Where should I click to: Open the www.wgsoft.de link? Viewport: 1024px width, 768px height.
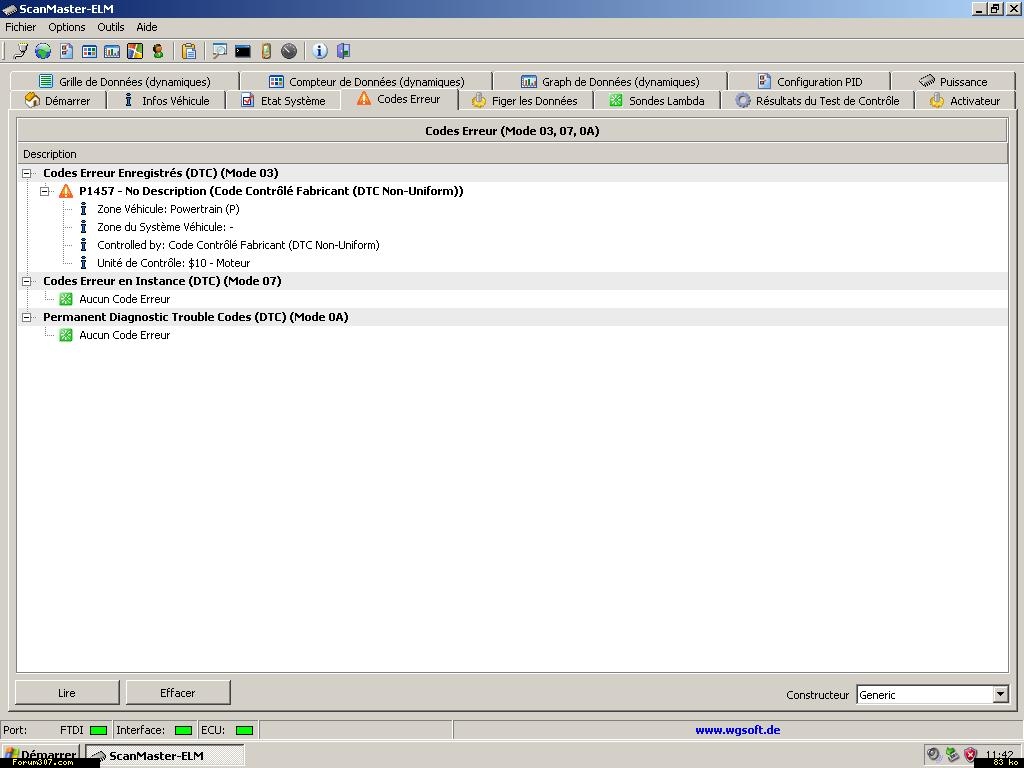coord(737,730)
